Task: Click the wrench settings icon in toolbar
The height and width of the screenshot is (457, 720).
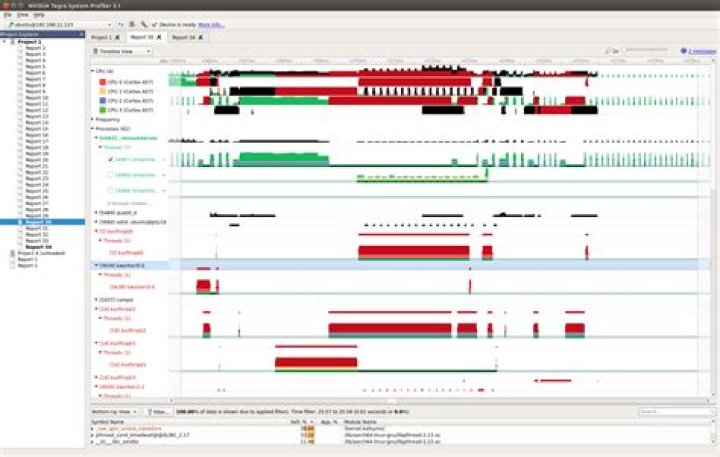Action: pos(144,24)
